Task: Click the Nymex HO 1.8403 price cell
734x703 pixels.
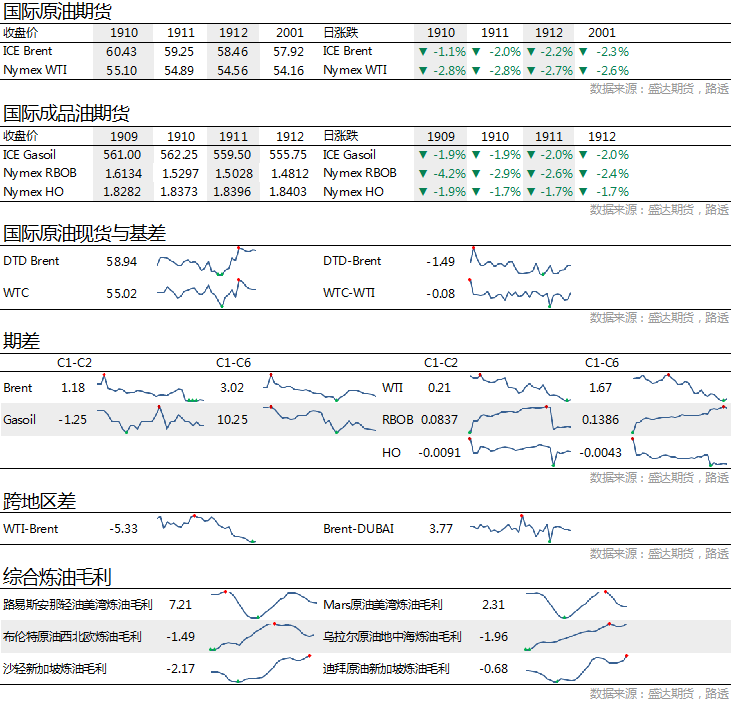Action: pyautogui.click(x=288, y=192)
